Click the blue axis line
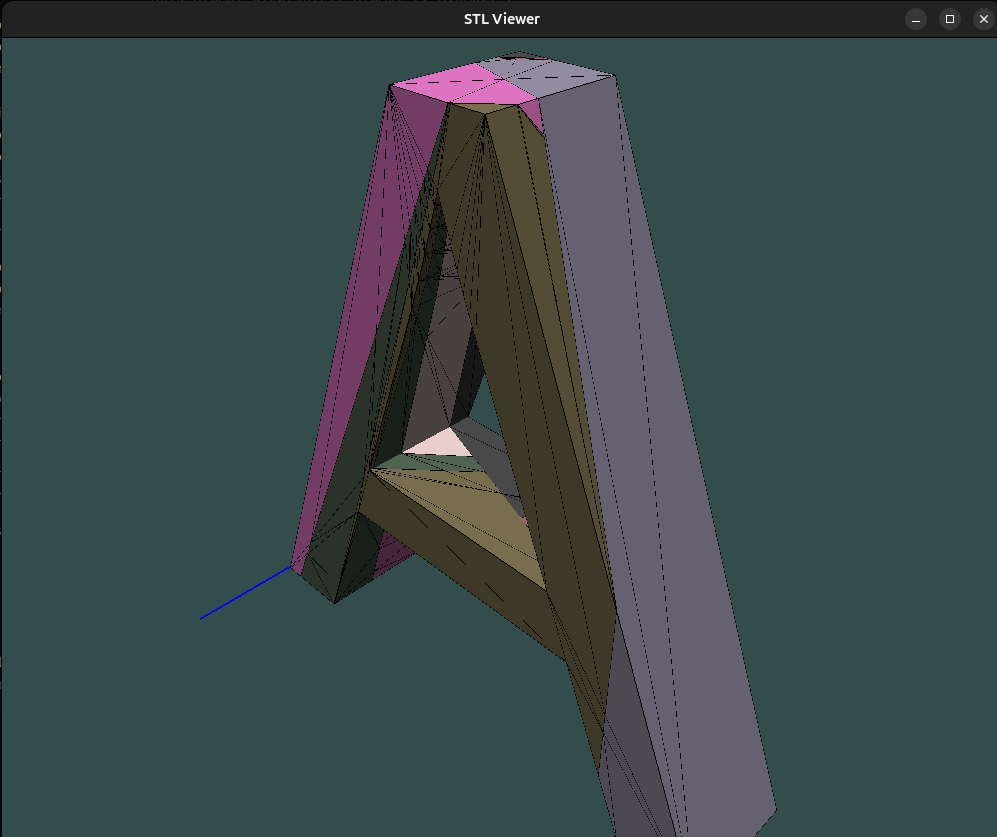Image resolution: width=997 pixels, height=837 pixels. click(245, 594)
